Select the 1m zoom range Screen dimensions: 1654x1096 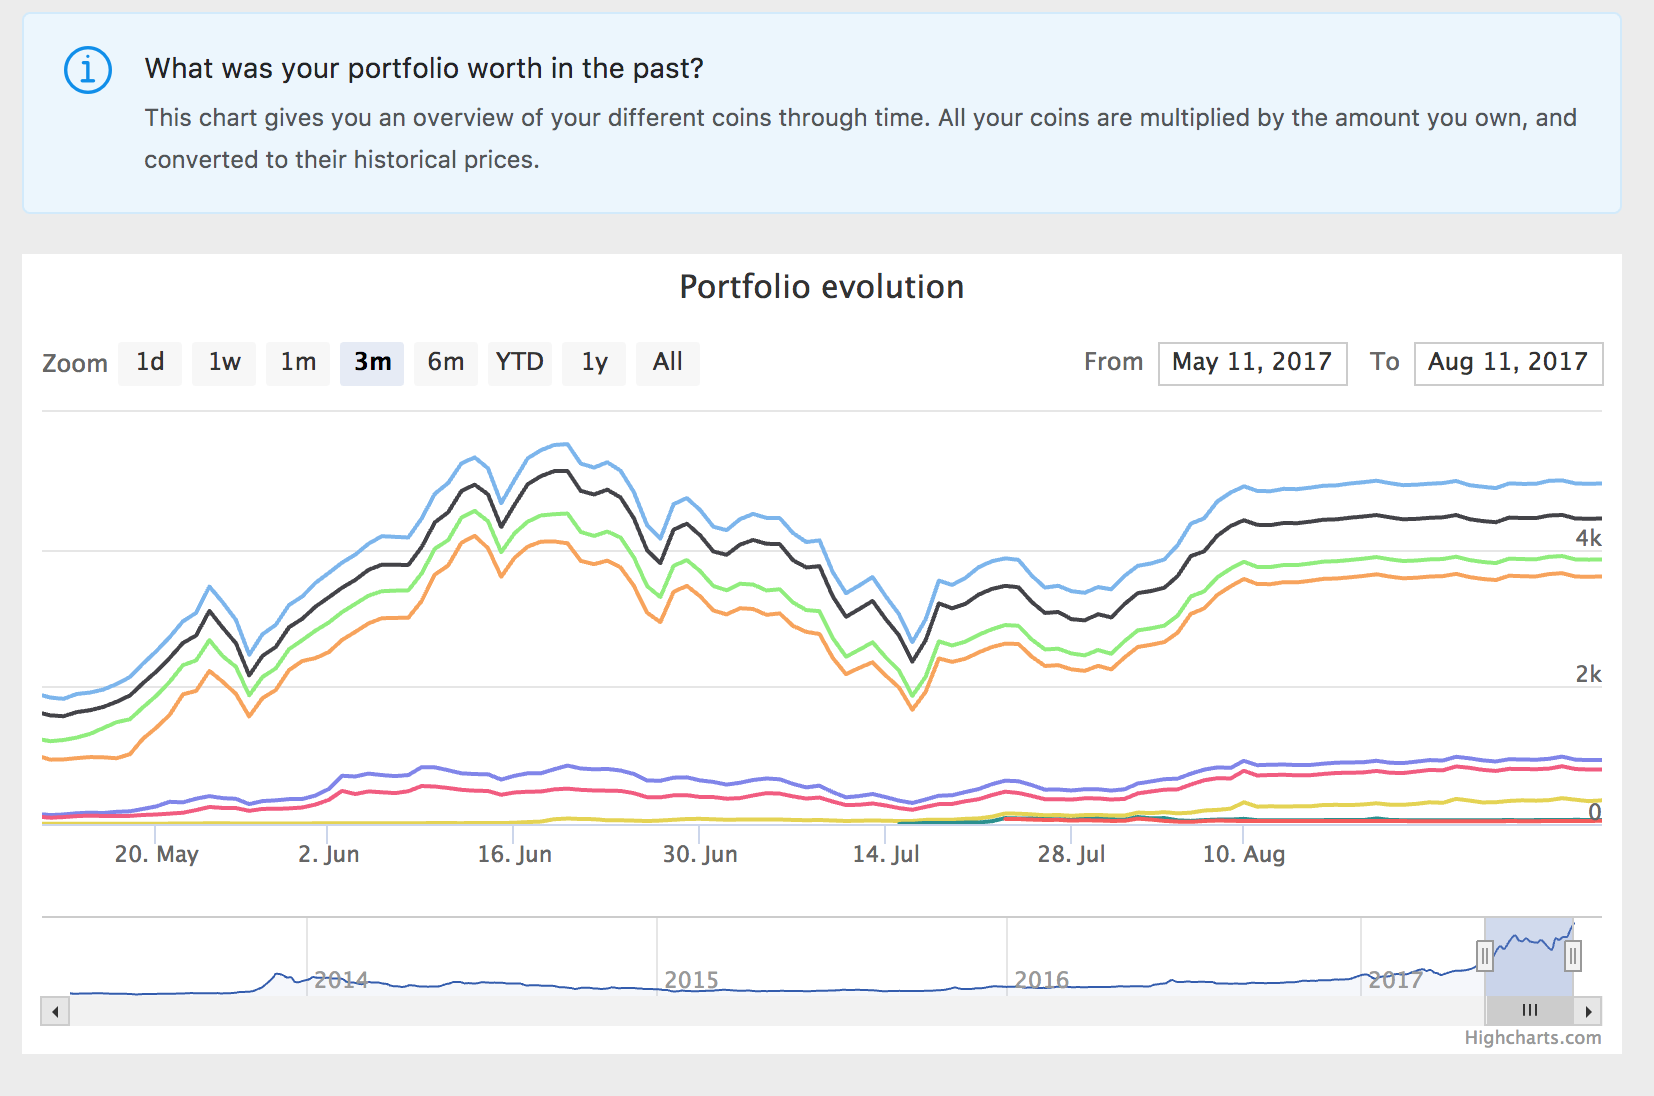coord(298,363)
